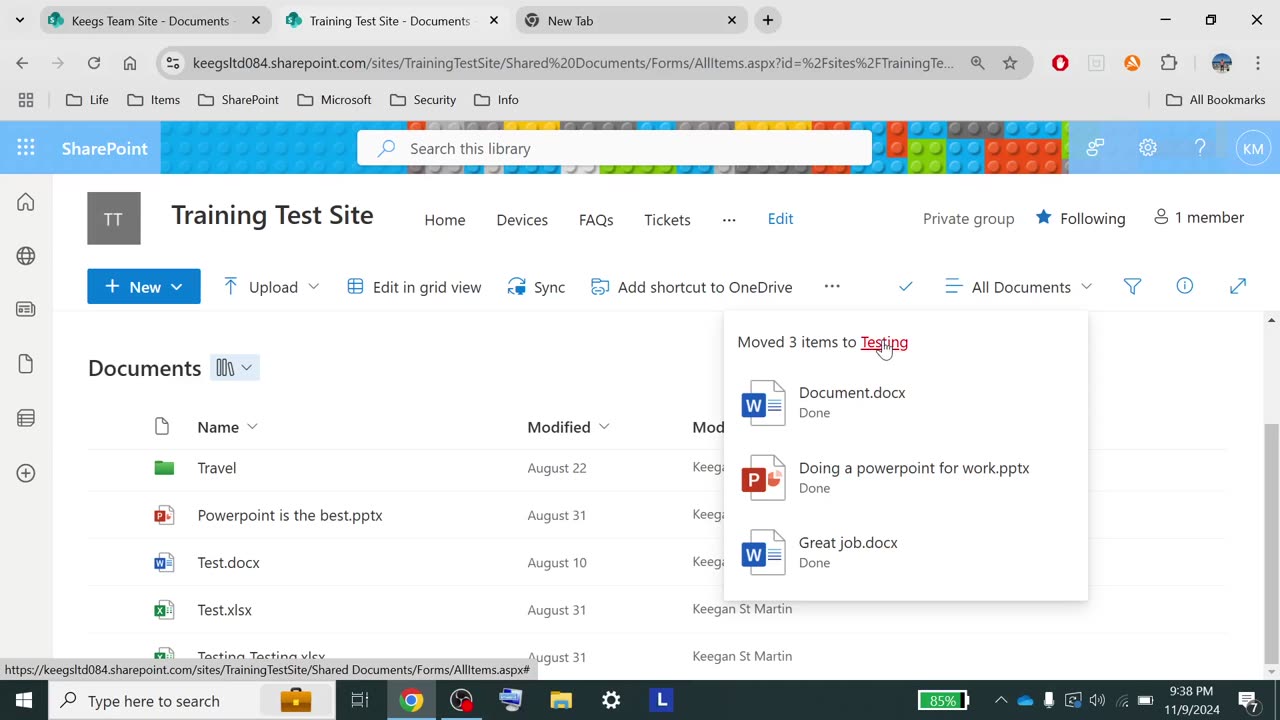Open the command bar overflow ellipsis
Screen dimensions: 1280x720
coord(832,286)
